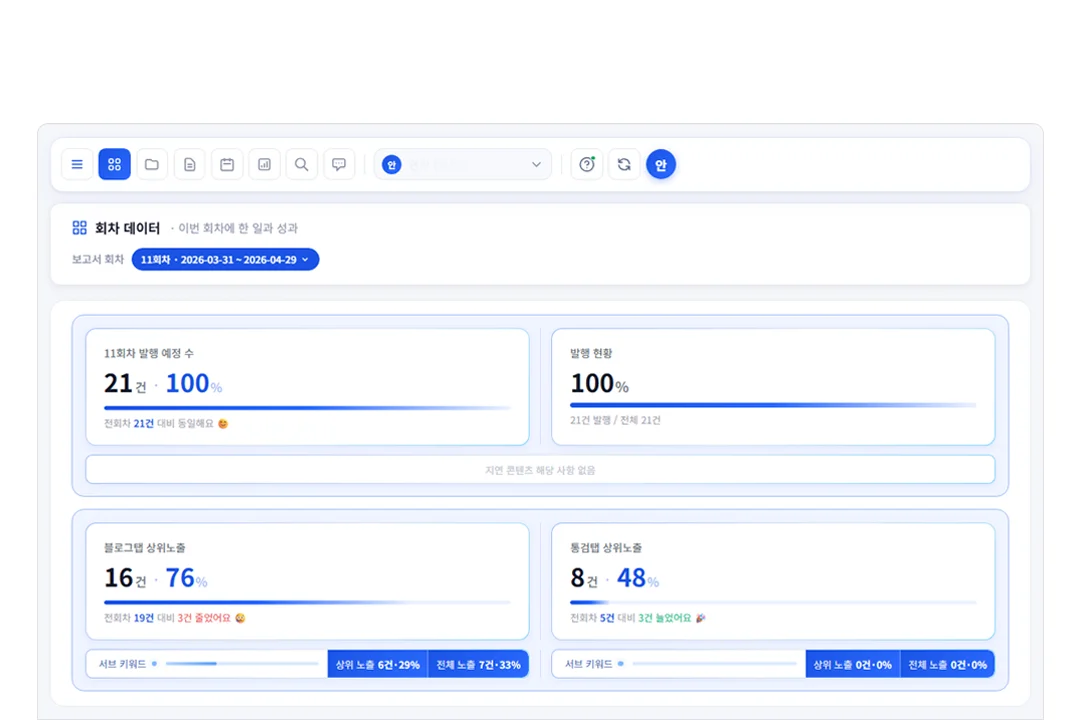
Task: Expand the account selector dropdown
Action: 463,165
